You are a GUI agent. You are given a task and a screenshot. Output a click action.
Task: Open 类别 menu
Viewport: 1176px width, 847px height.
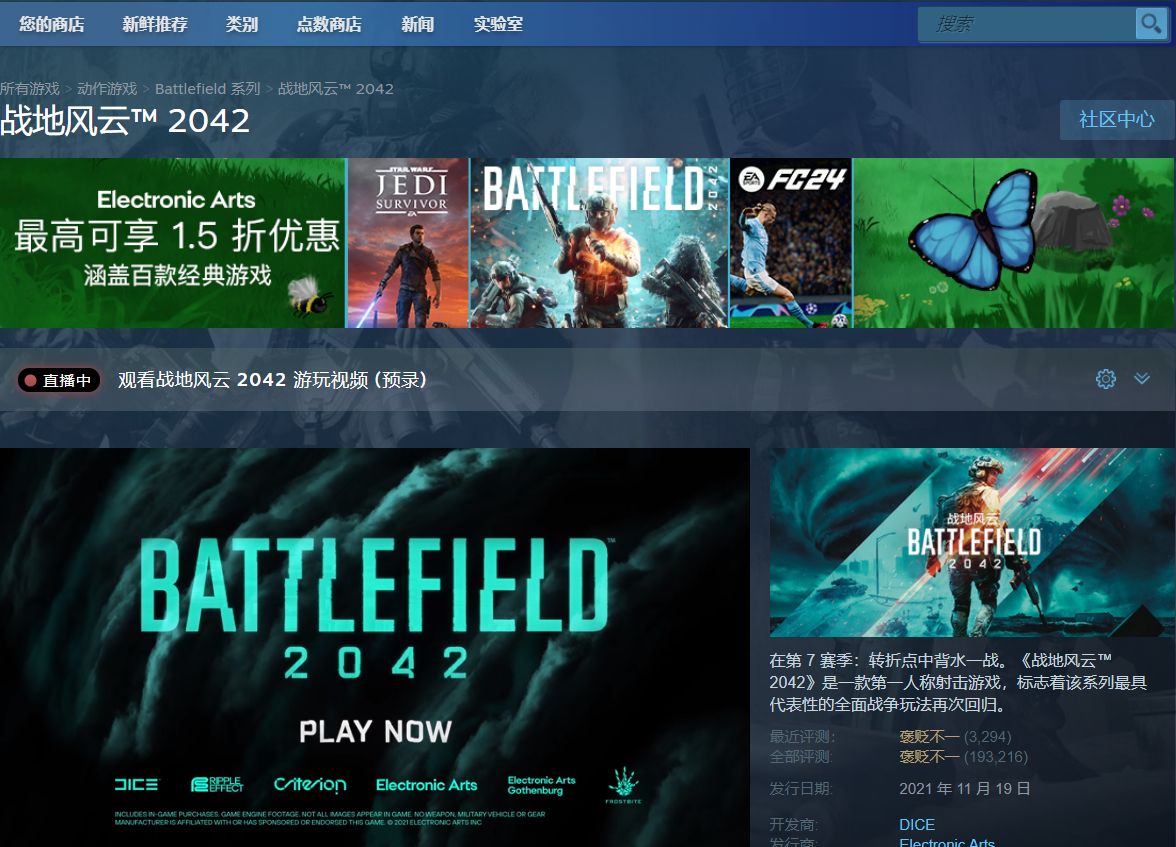(242, 24)
